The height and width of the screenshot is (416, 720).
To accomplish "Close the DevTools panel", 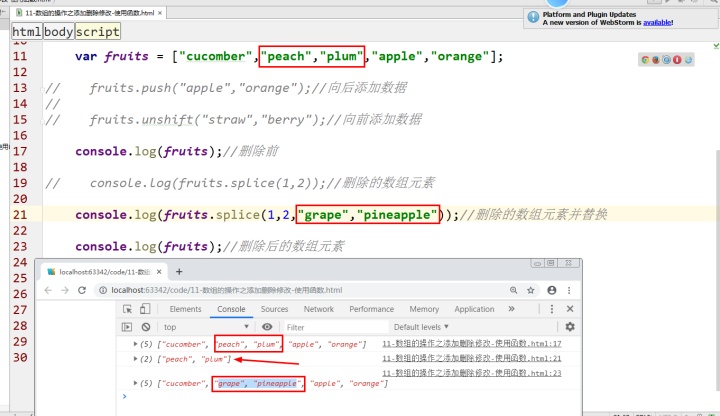I will (570, 309).
